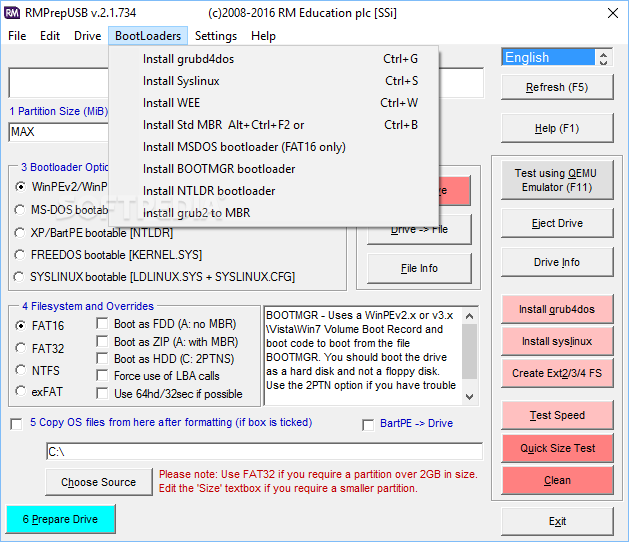Select SYSLINUX bootable radio option
Image resolution: width=629 pixels, height=542 pixels.
[19, 277]
